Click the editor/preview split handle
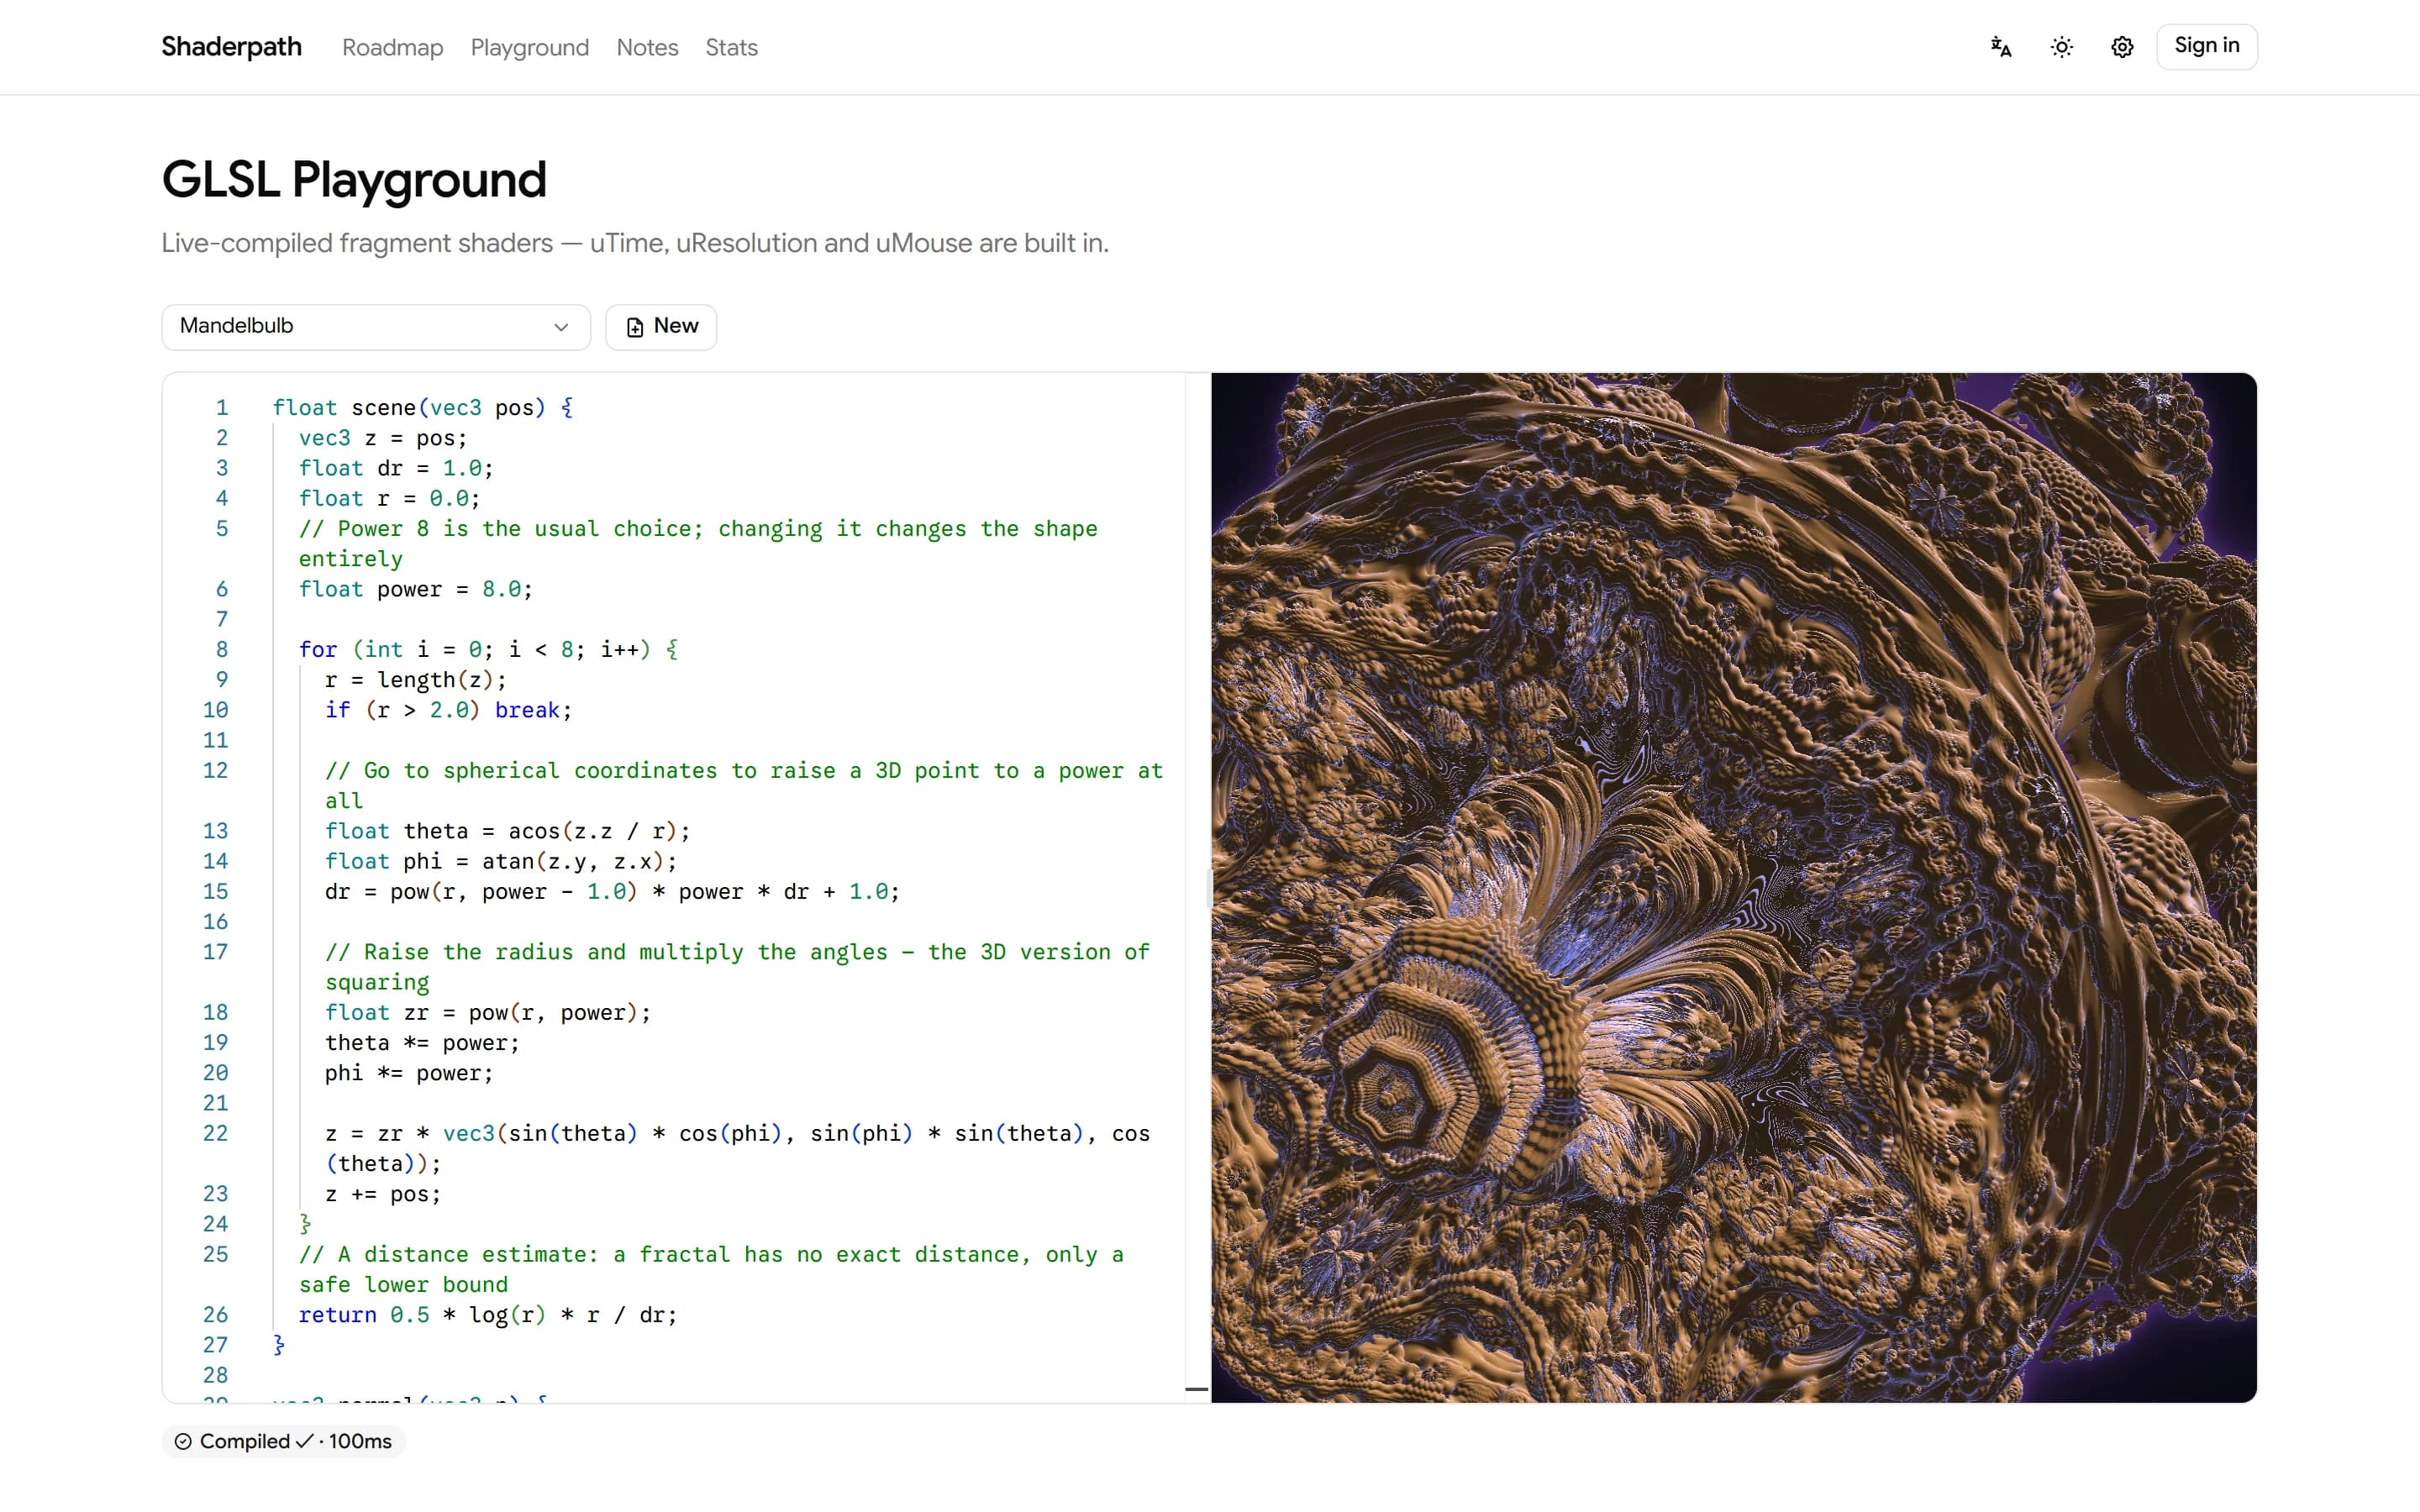 coord(1209,888)
